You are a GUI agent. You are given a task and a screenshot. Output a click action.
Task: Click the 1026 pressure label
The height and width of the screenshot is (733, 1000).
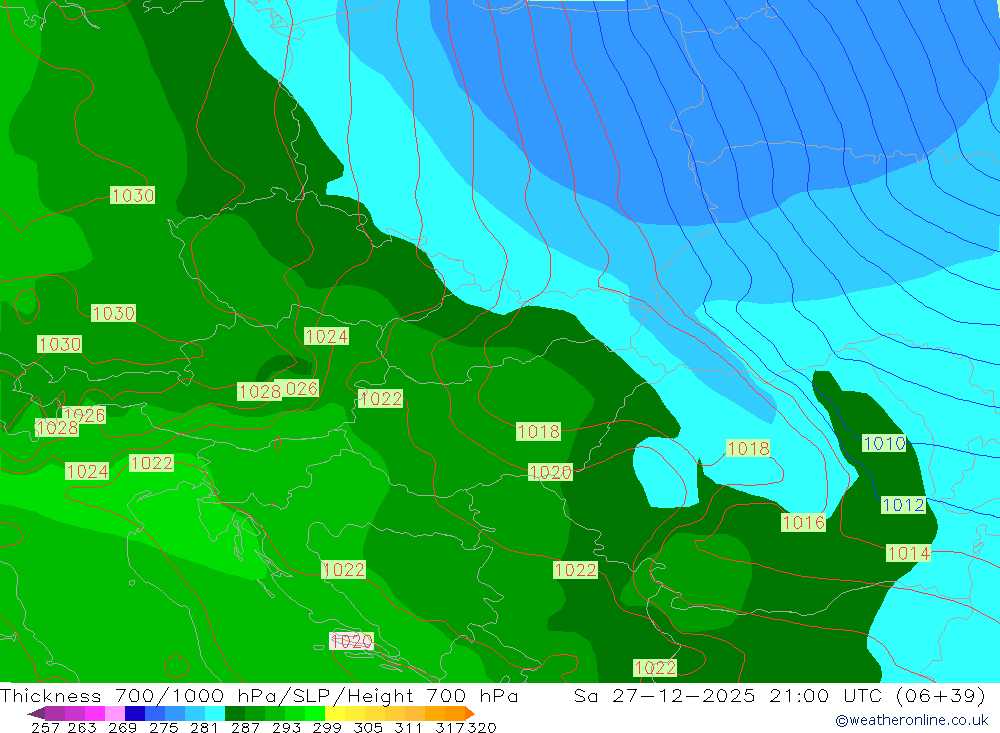tap(86, 415)
